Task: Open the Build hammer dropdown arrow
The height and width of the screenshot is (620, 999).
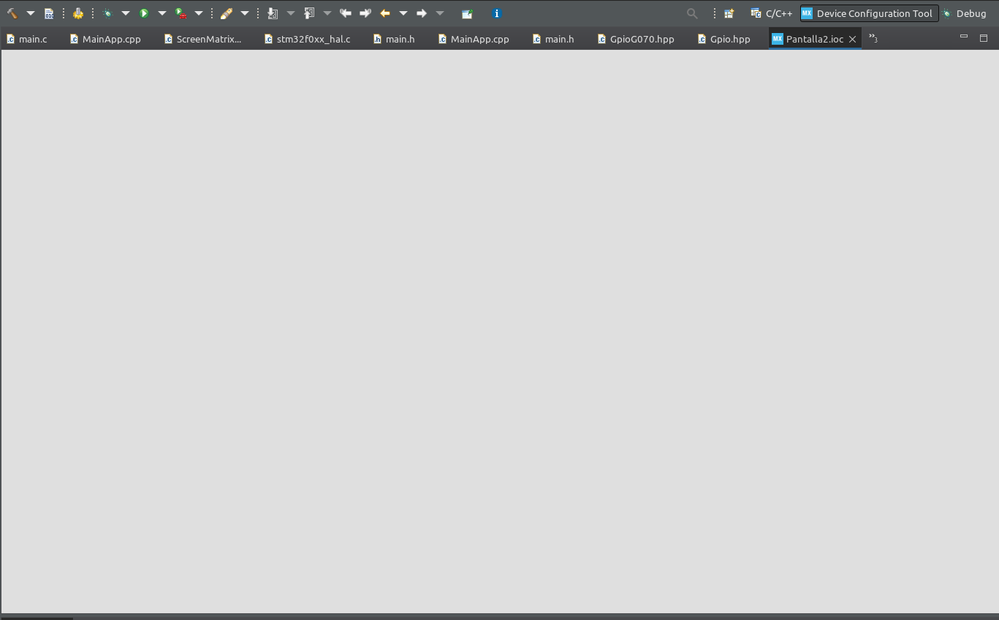Action: pos(30,13)
